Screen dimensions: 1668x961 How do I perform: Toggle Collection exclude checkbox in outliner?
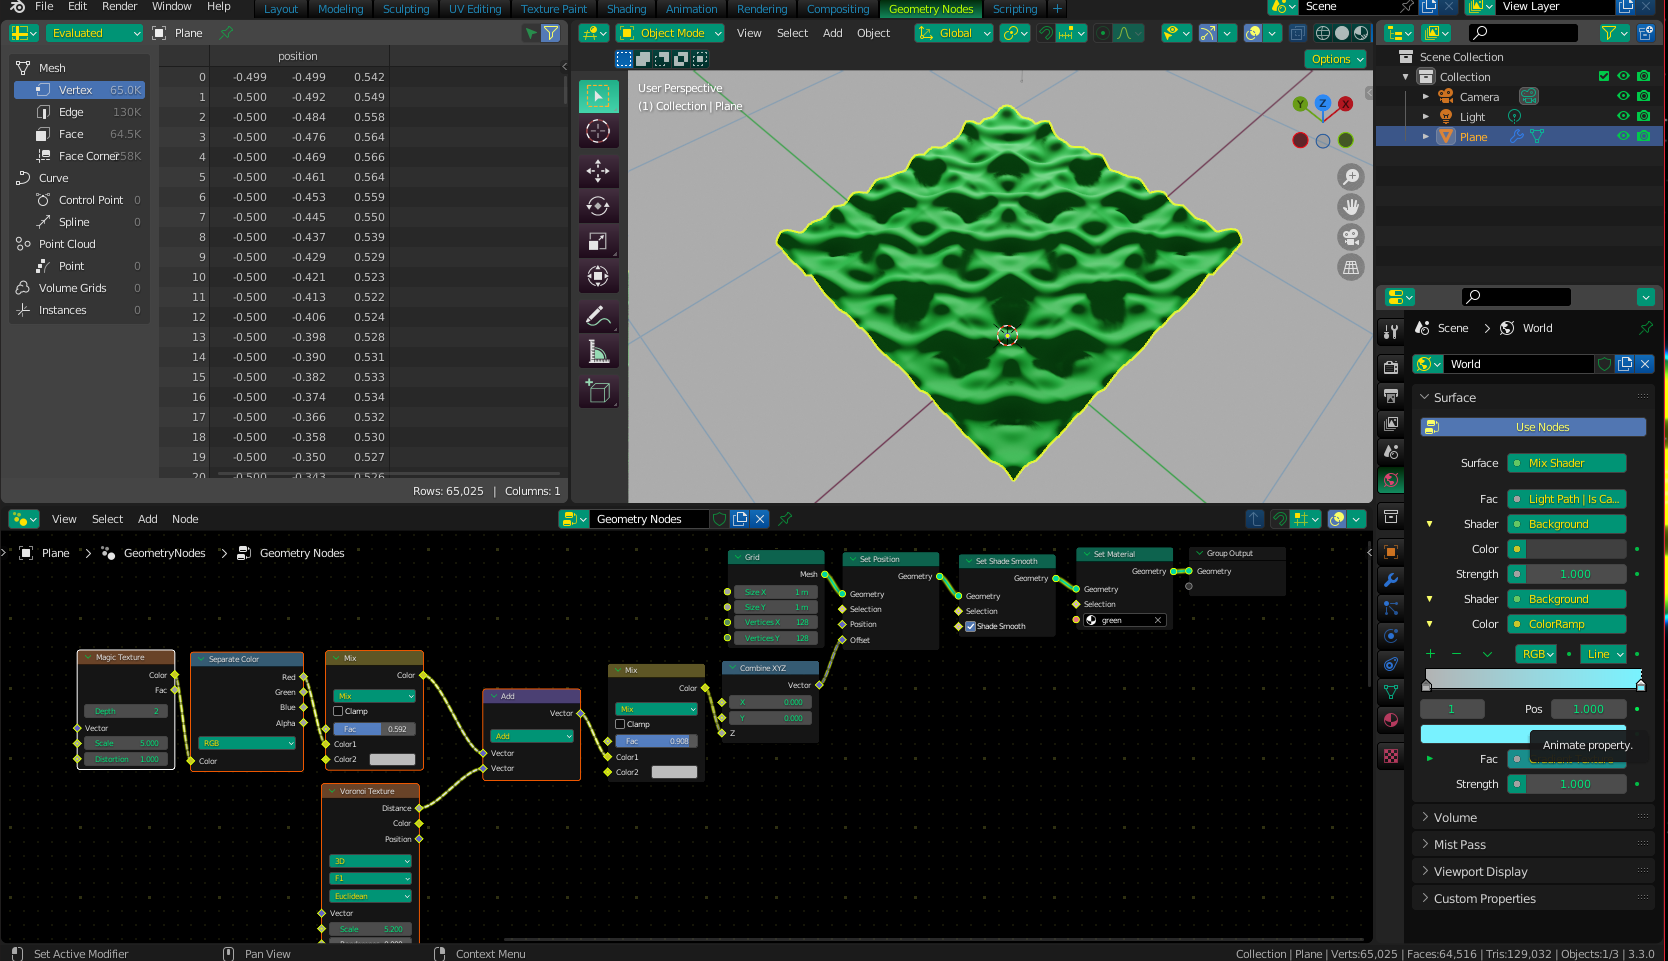point(1604,77)
